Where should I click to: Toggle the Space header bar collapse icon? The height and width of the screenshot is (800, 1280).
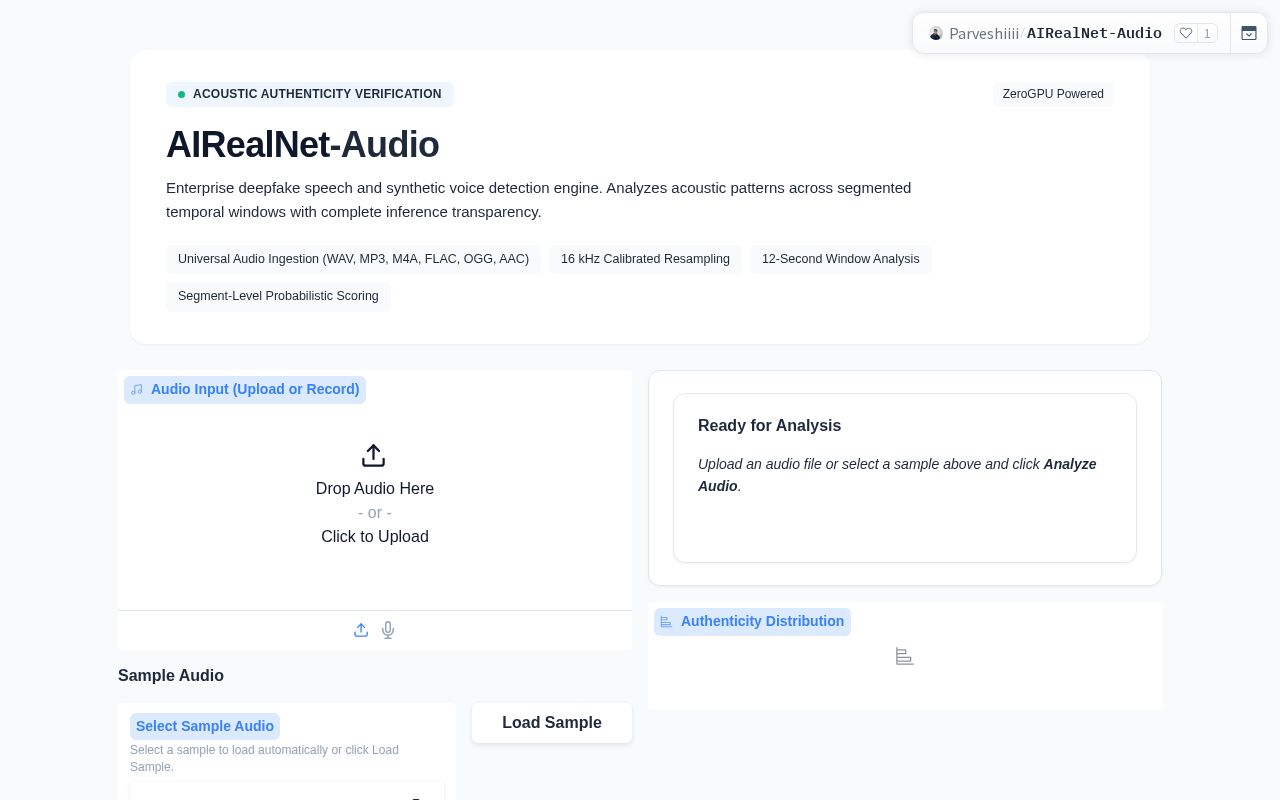[1249, 33]
